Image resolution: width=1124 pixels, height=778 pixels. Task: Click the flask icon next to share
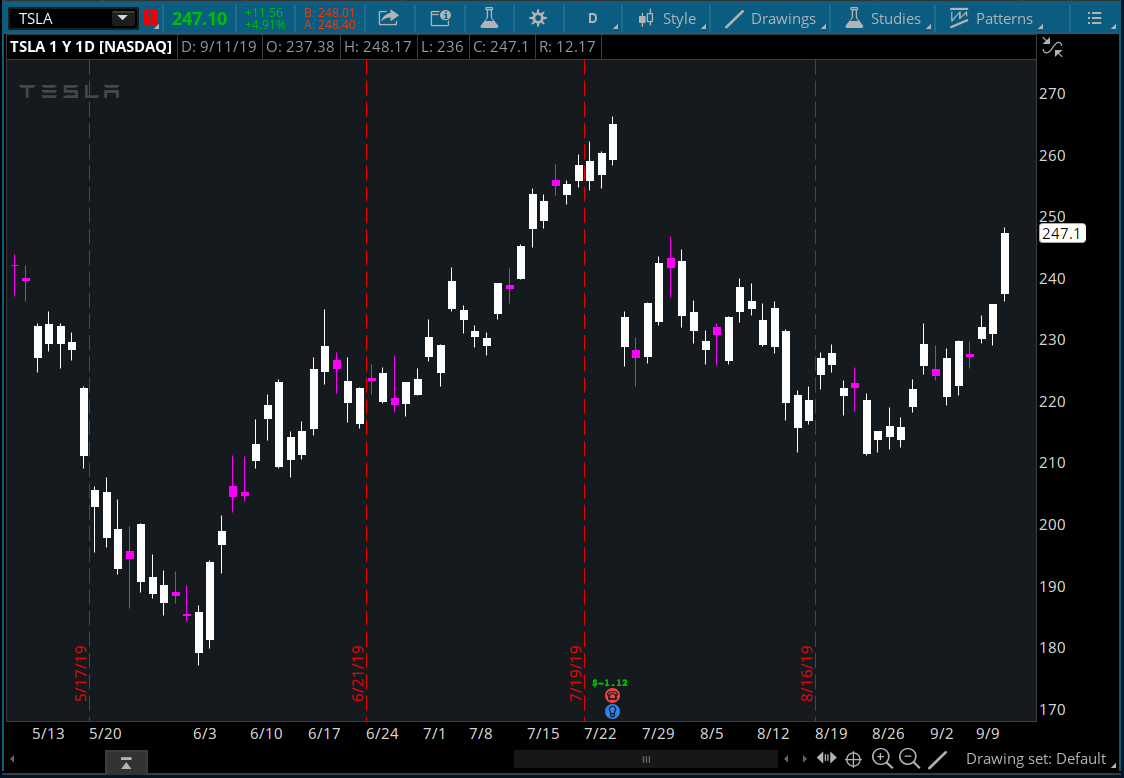489,18
